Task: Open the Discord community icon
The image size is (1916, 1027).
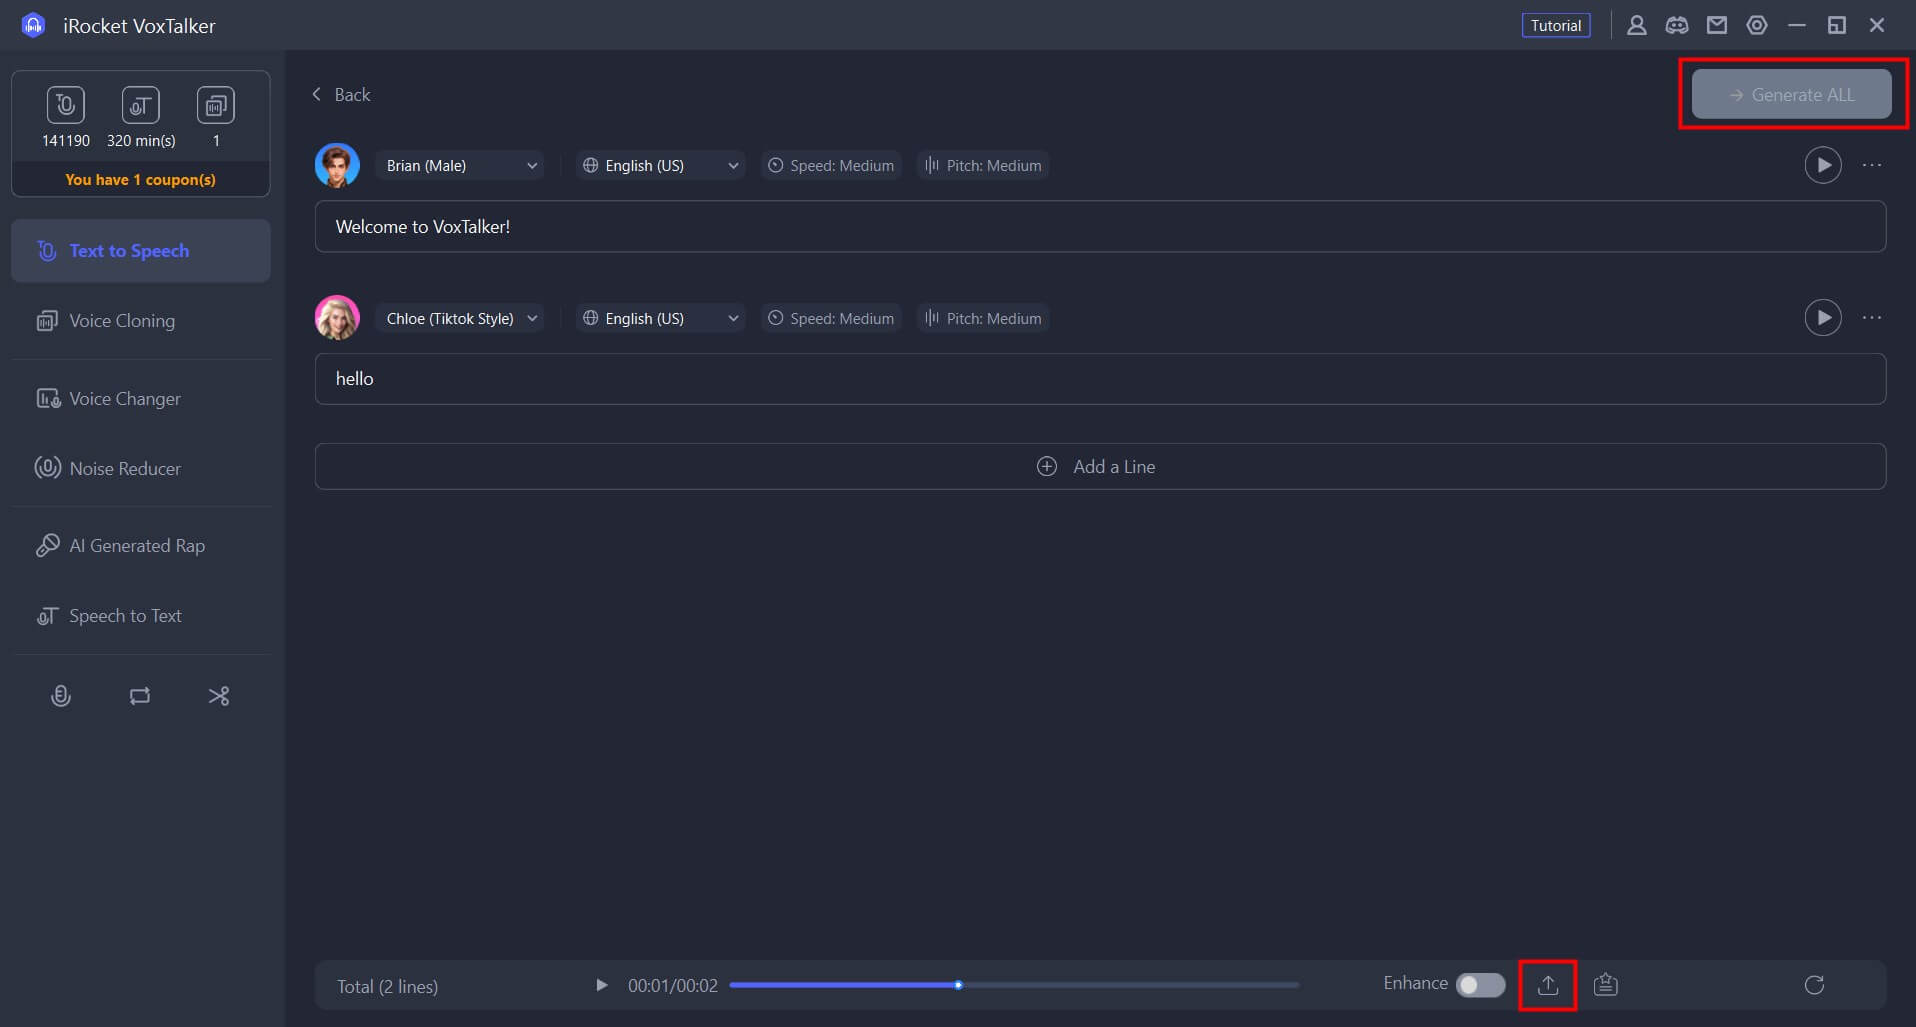Action: click(x=1677, y=26)
